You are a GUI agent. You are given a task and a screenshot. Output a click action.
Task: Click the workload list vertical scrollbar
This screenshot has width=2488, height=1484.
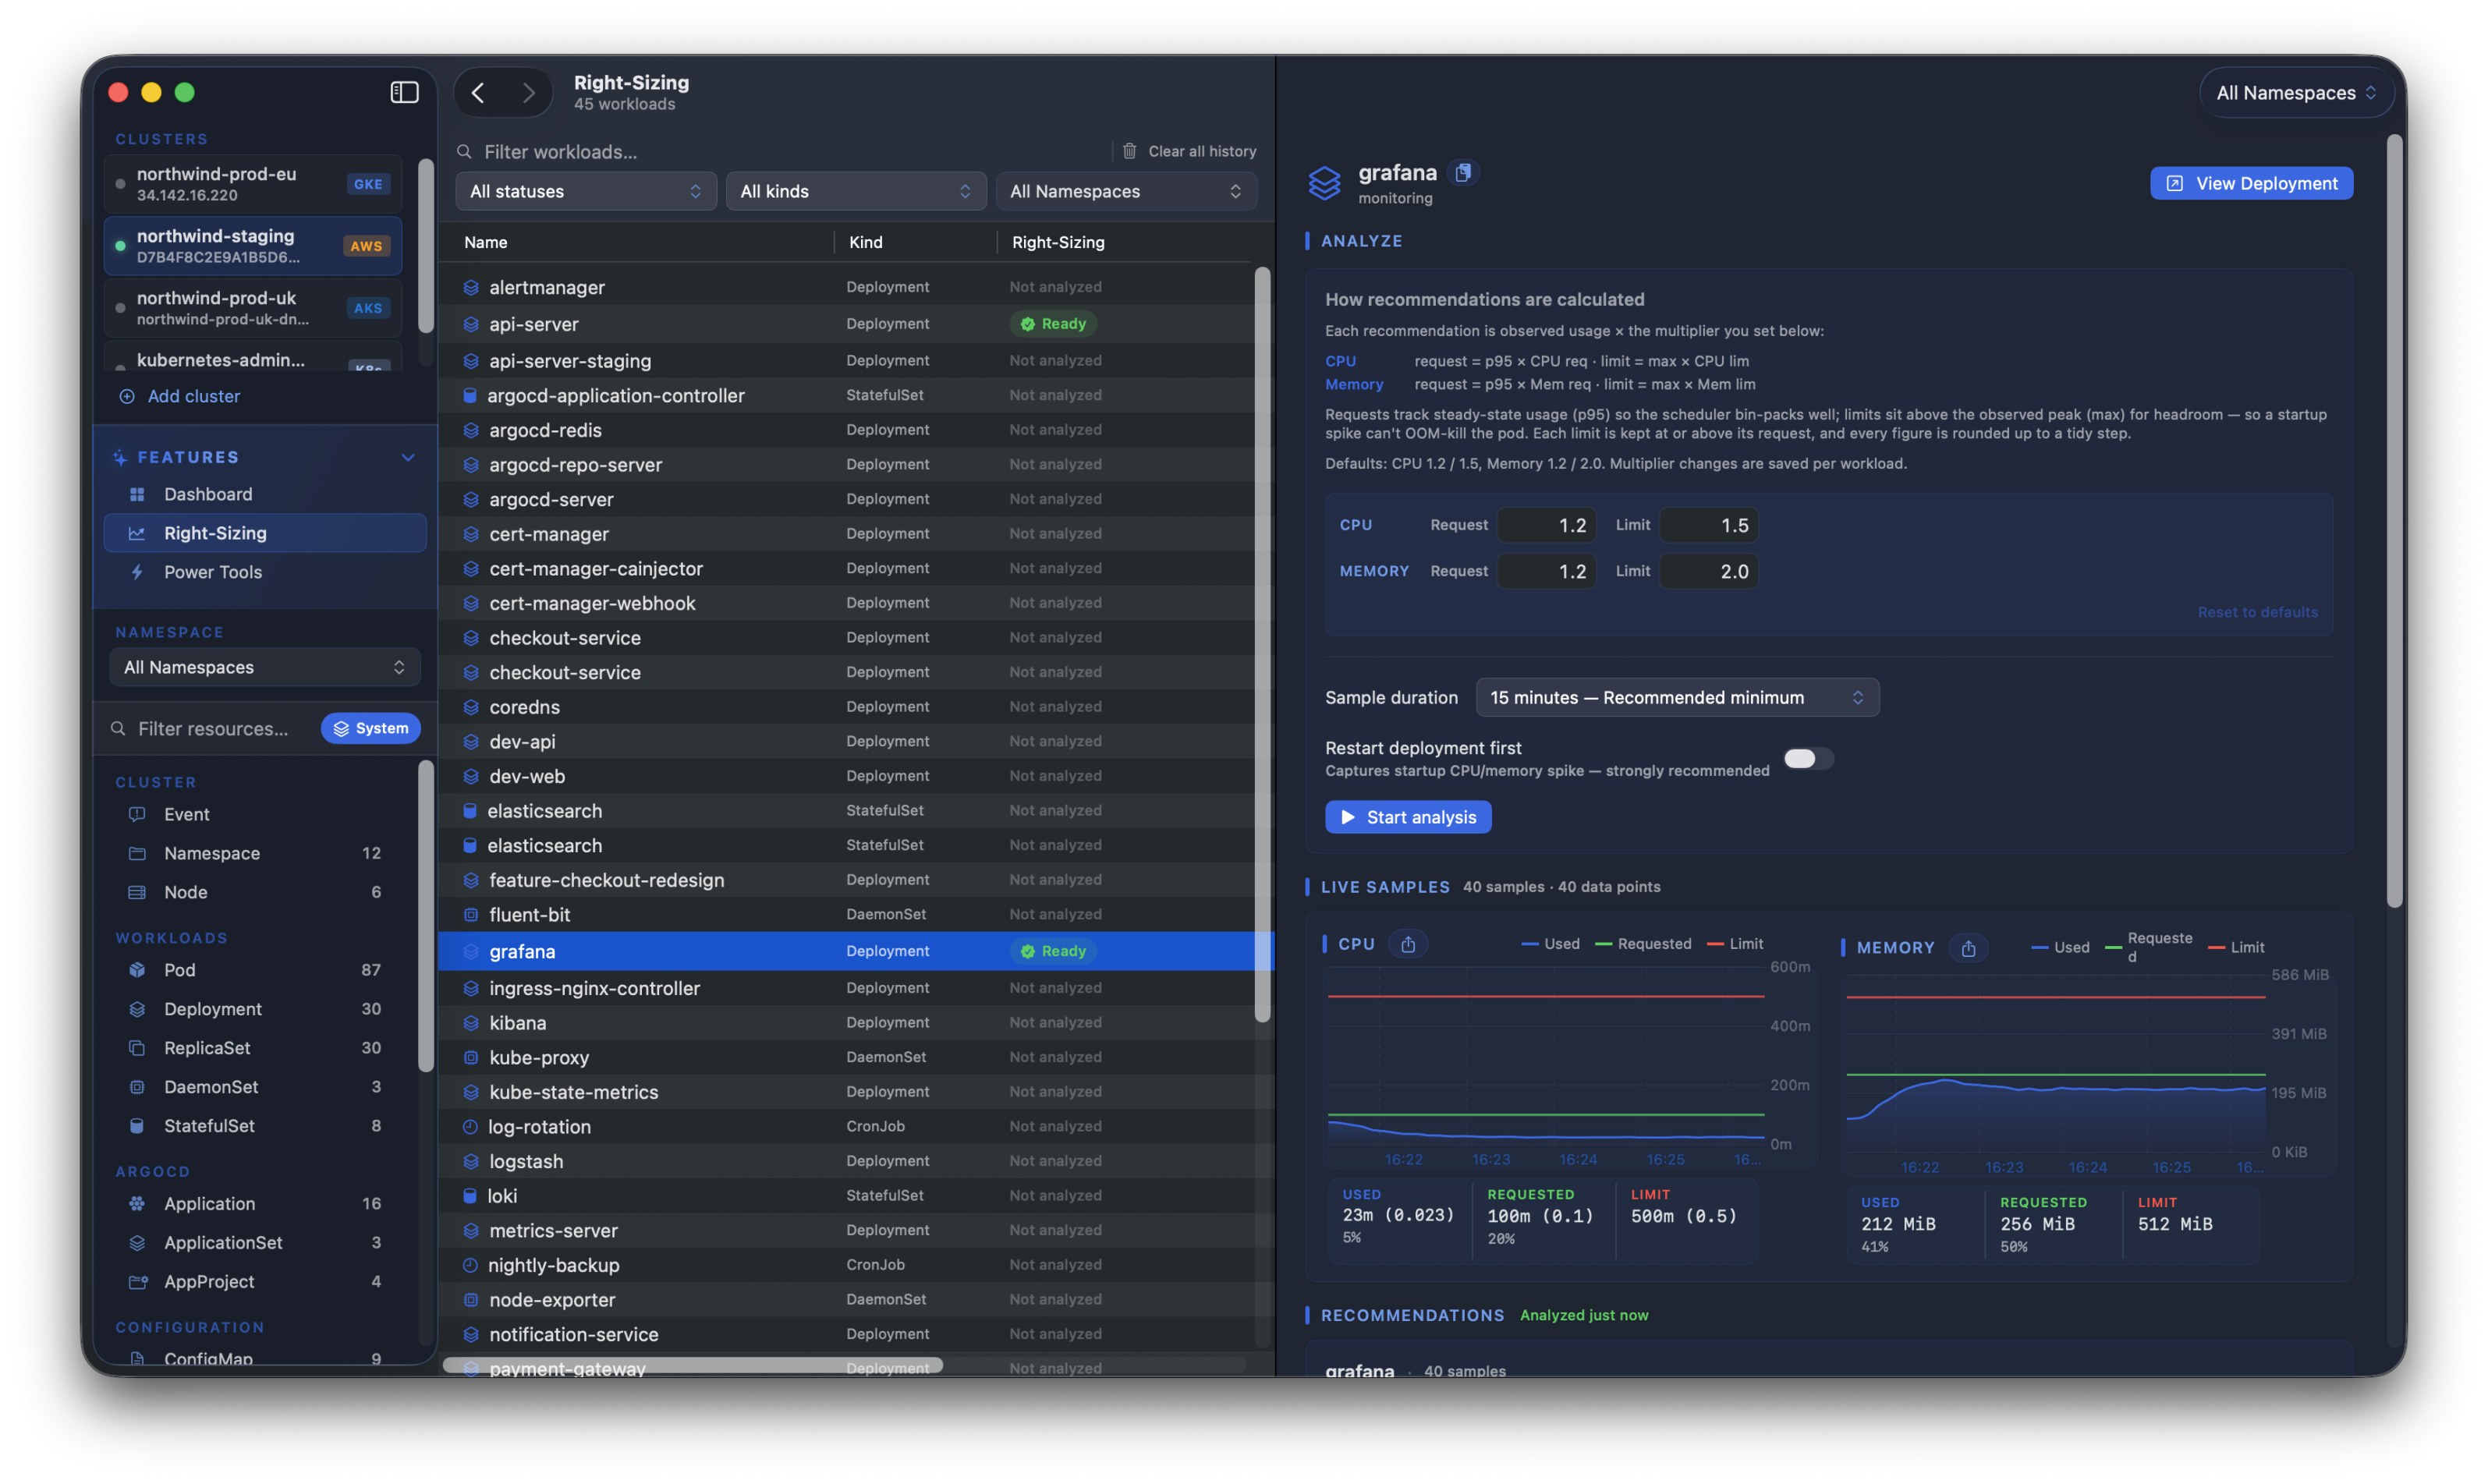pyautogui.click(x=1262, y=644)
